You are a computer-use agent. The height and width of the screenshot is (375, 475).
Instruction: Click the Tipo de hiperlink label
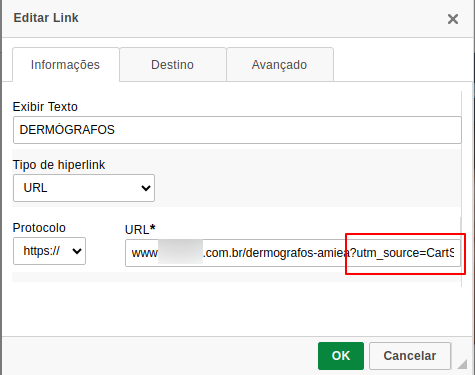(59, 165)
